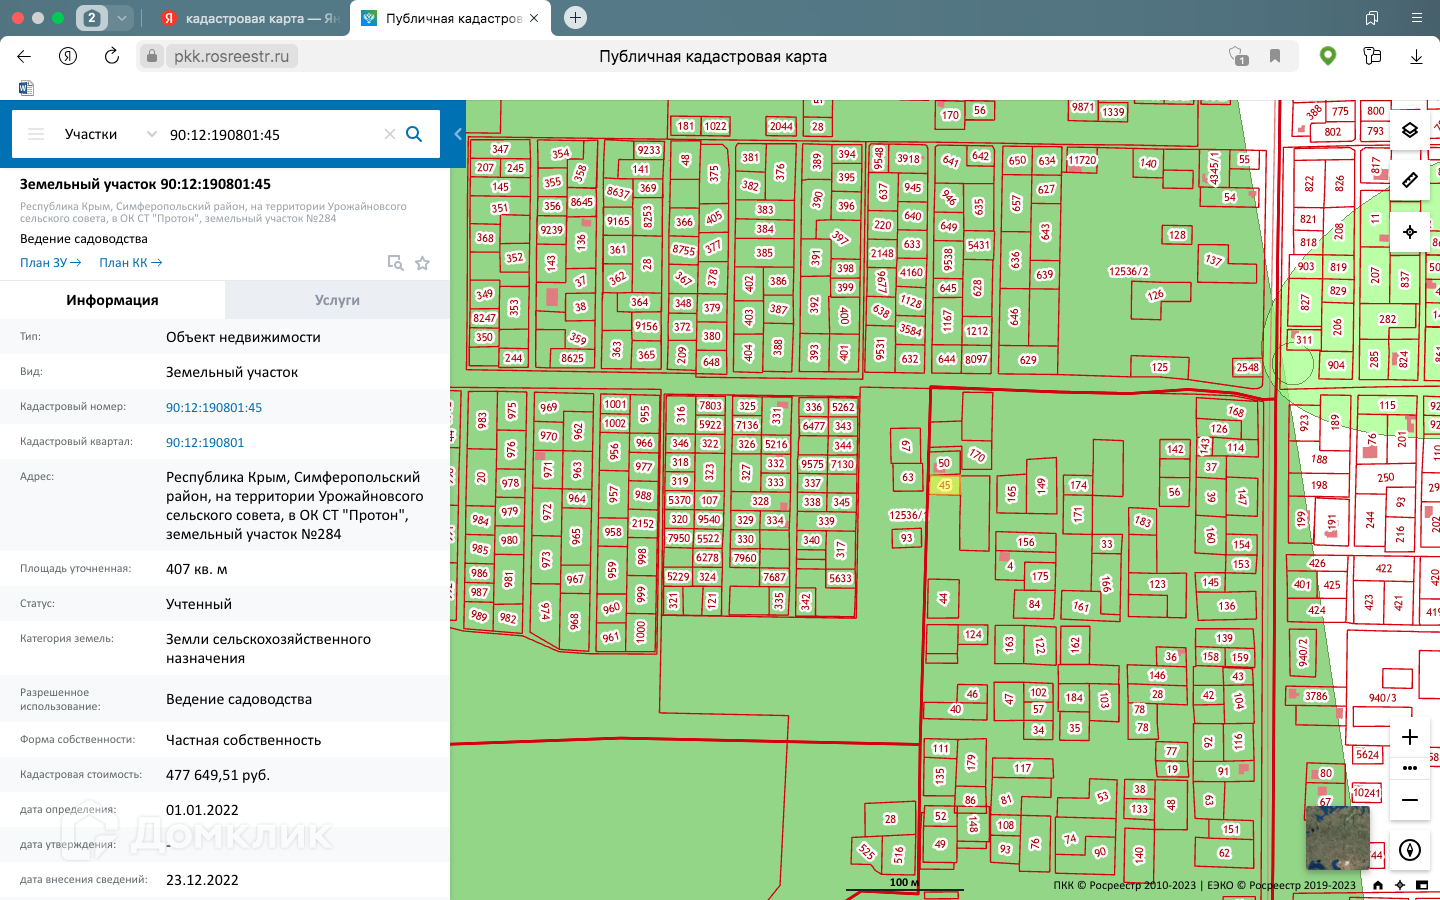This screenshot has width=1440, height=900.
Task: Toggle the page bookmark in address bar
Action: (1275, 56)
